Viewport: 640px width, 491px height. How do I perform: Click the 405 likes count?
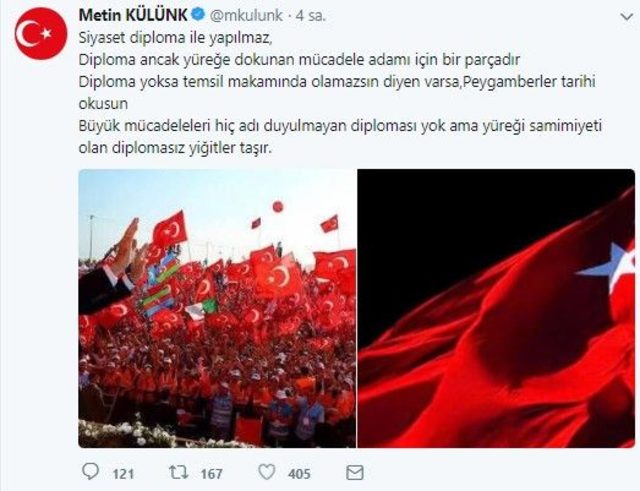[299, 474]
